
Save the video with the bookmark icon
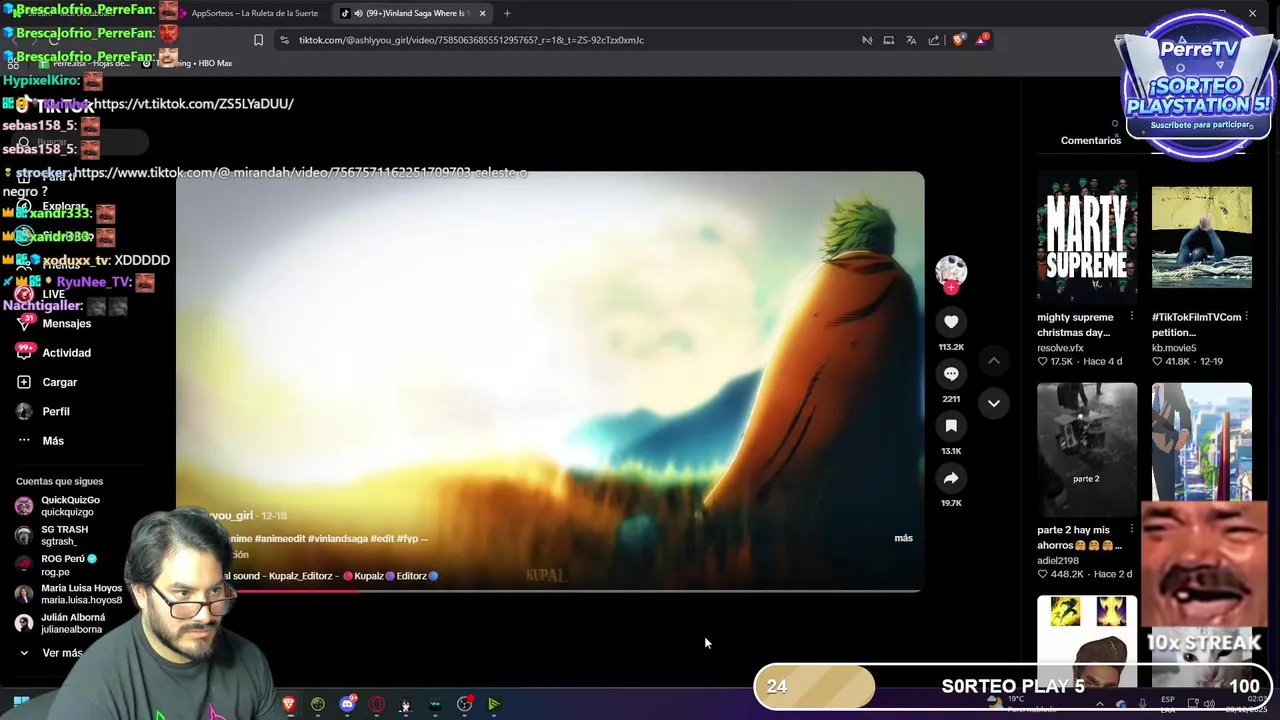click(951, 426)
